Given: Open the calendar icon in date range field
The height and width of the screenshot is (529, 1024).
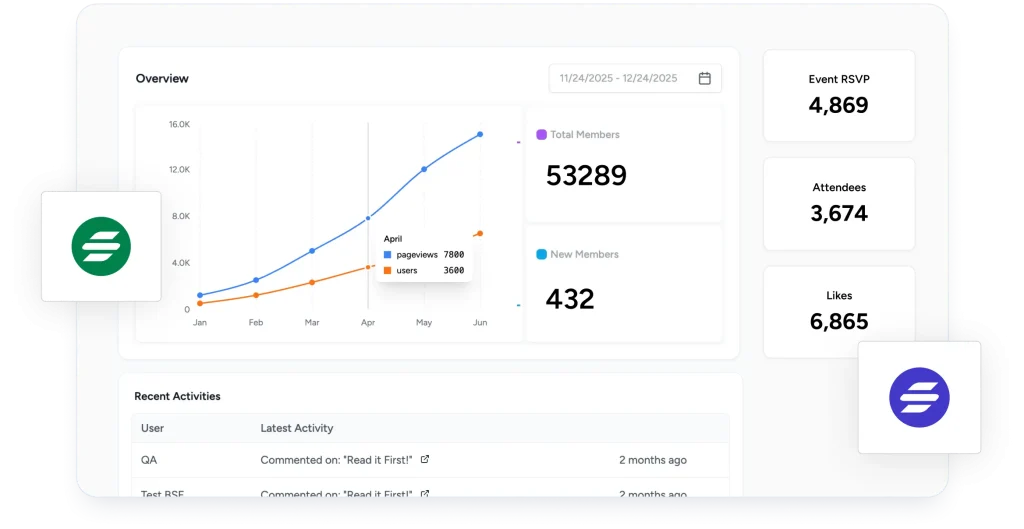Looking at the screenshot, I should pos(705,78).
